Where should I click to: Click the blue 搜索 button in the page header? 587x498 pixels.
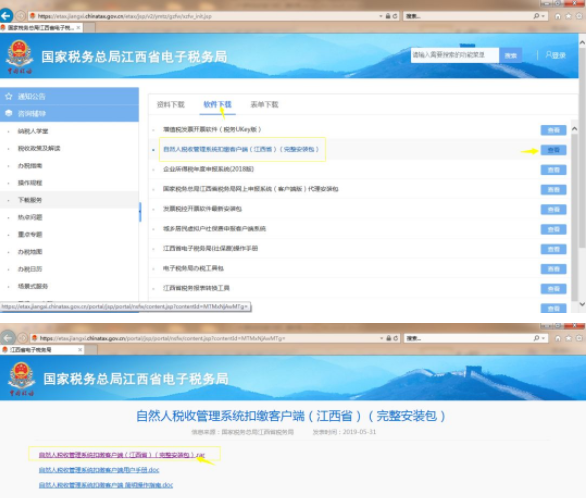[x=511, y=55]
